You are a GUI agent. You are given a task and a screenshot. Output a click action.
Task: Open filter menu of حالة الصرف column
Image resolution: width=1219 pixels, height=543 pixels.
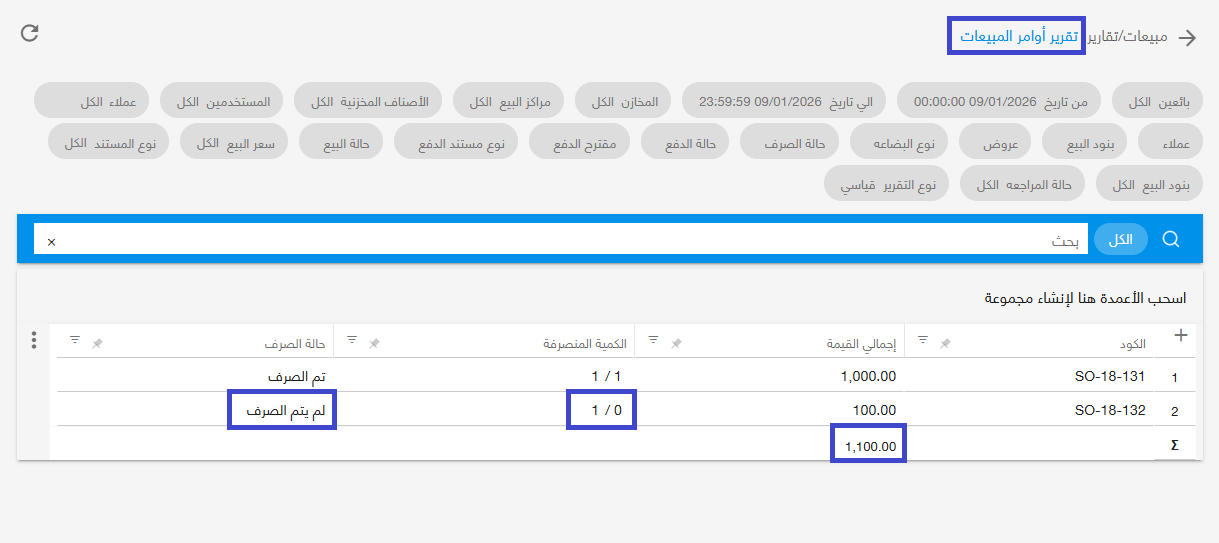pos(75,340)
